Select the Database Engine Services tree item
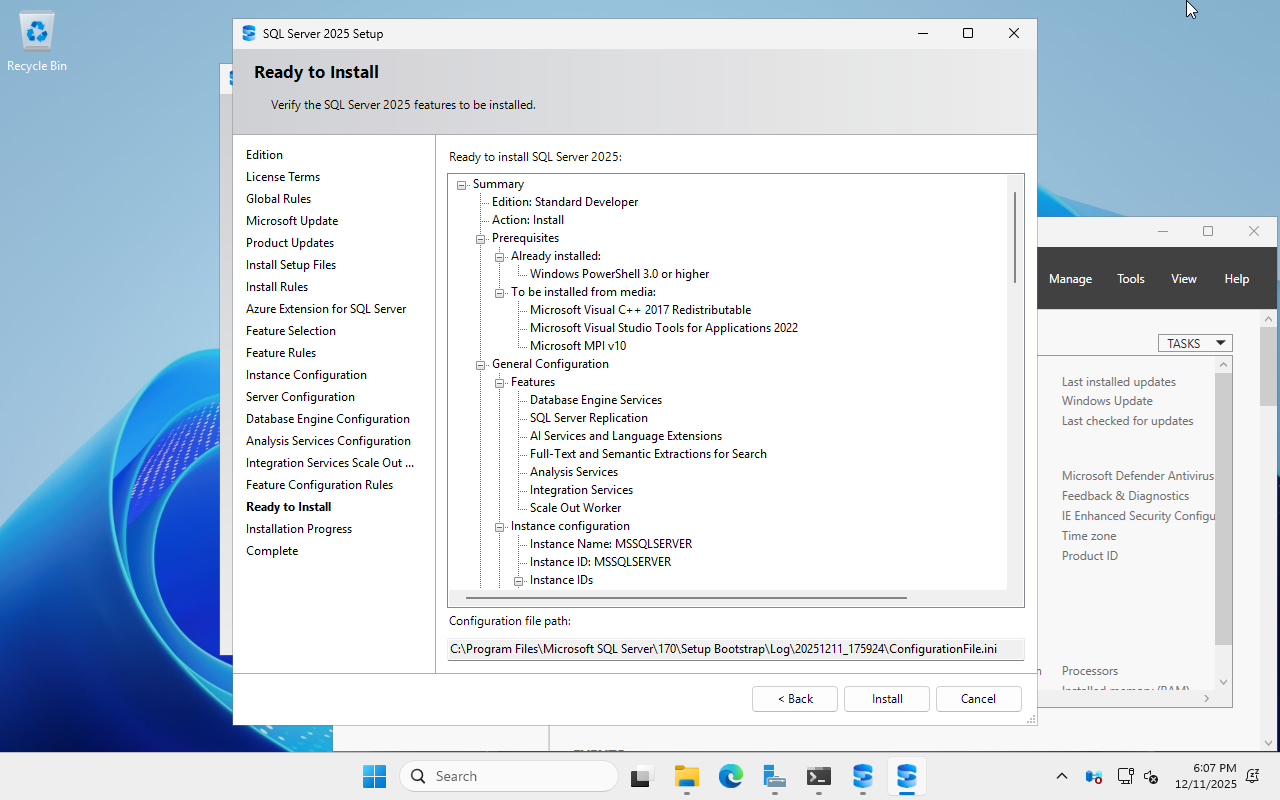1280x800 pixels. [596, 400]
